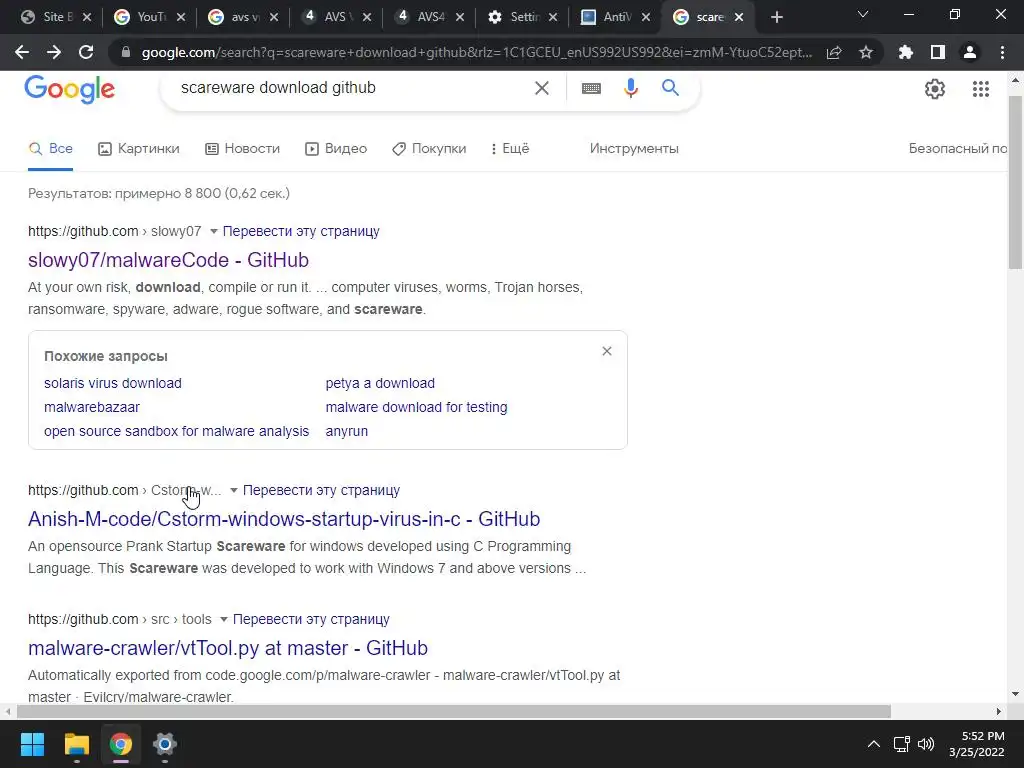Viewport: 1024px width, 768px height.
Task: Search for malwarebazaar suggestion
Action: [91, 407]
